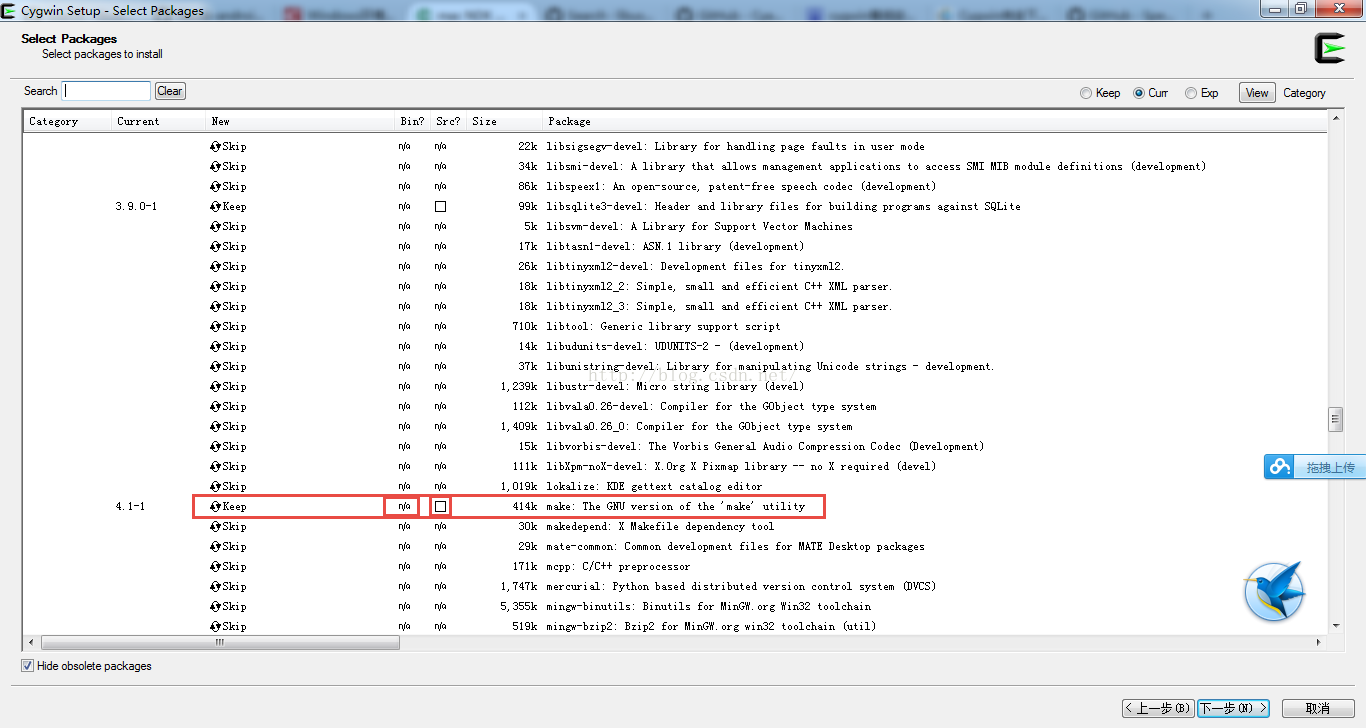The height and width of the screenshot is (728, 1366).
Task: Click the 3.9.0-1 current version cell
Action: (x=137, y=206)
